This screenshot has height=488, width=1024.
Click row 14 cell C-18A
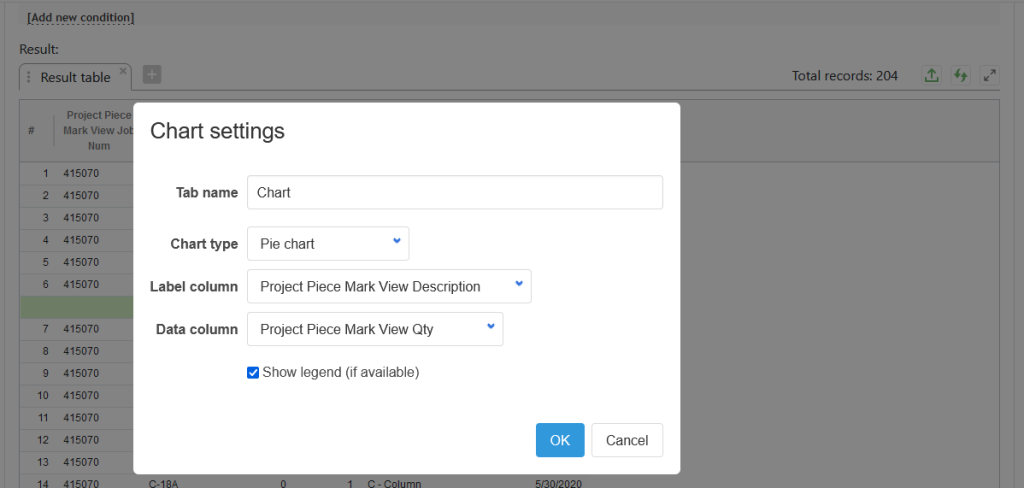(x=165, y=483)
